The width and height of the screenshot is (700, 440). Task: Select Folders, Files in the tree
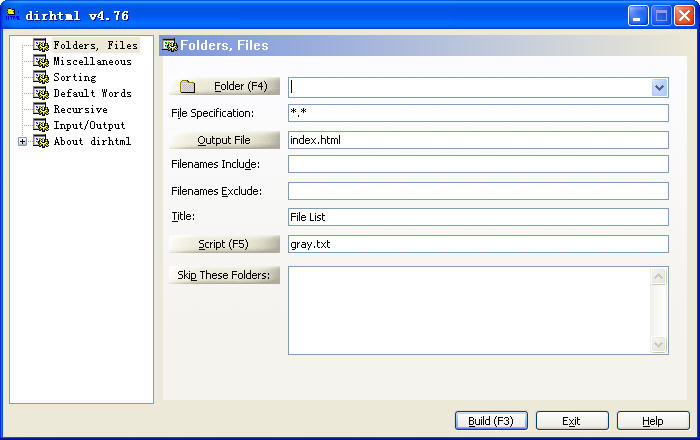tap(96, 45)
